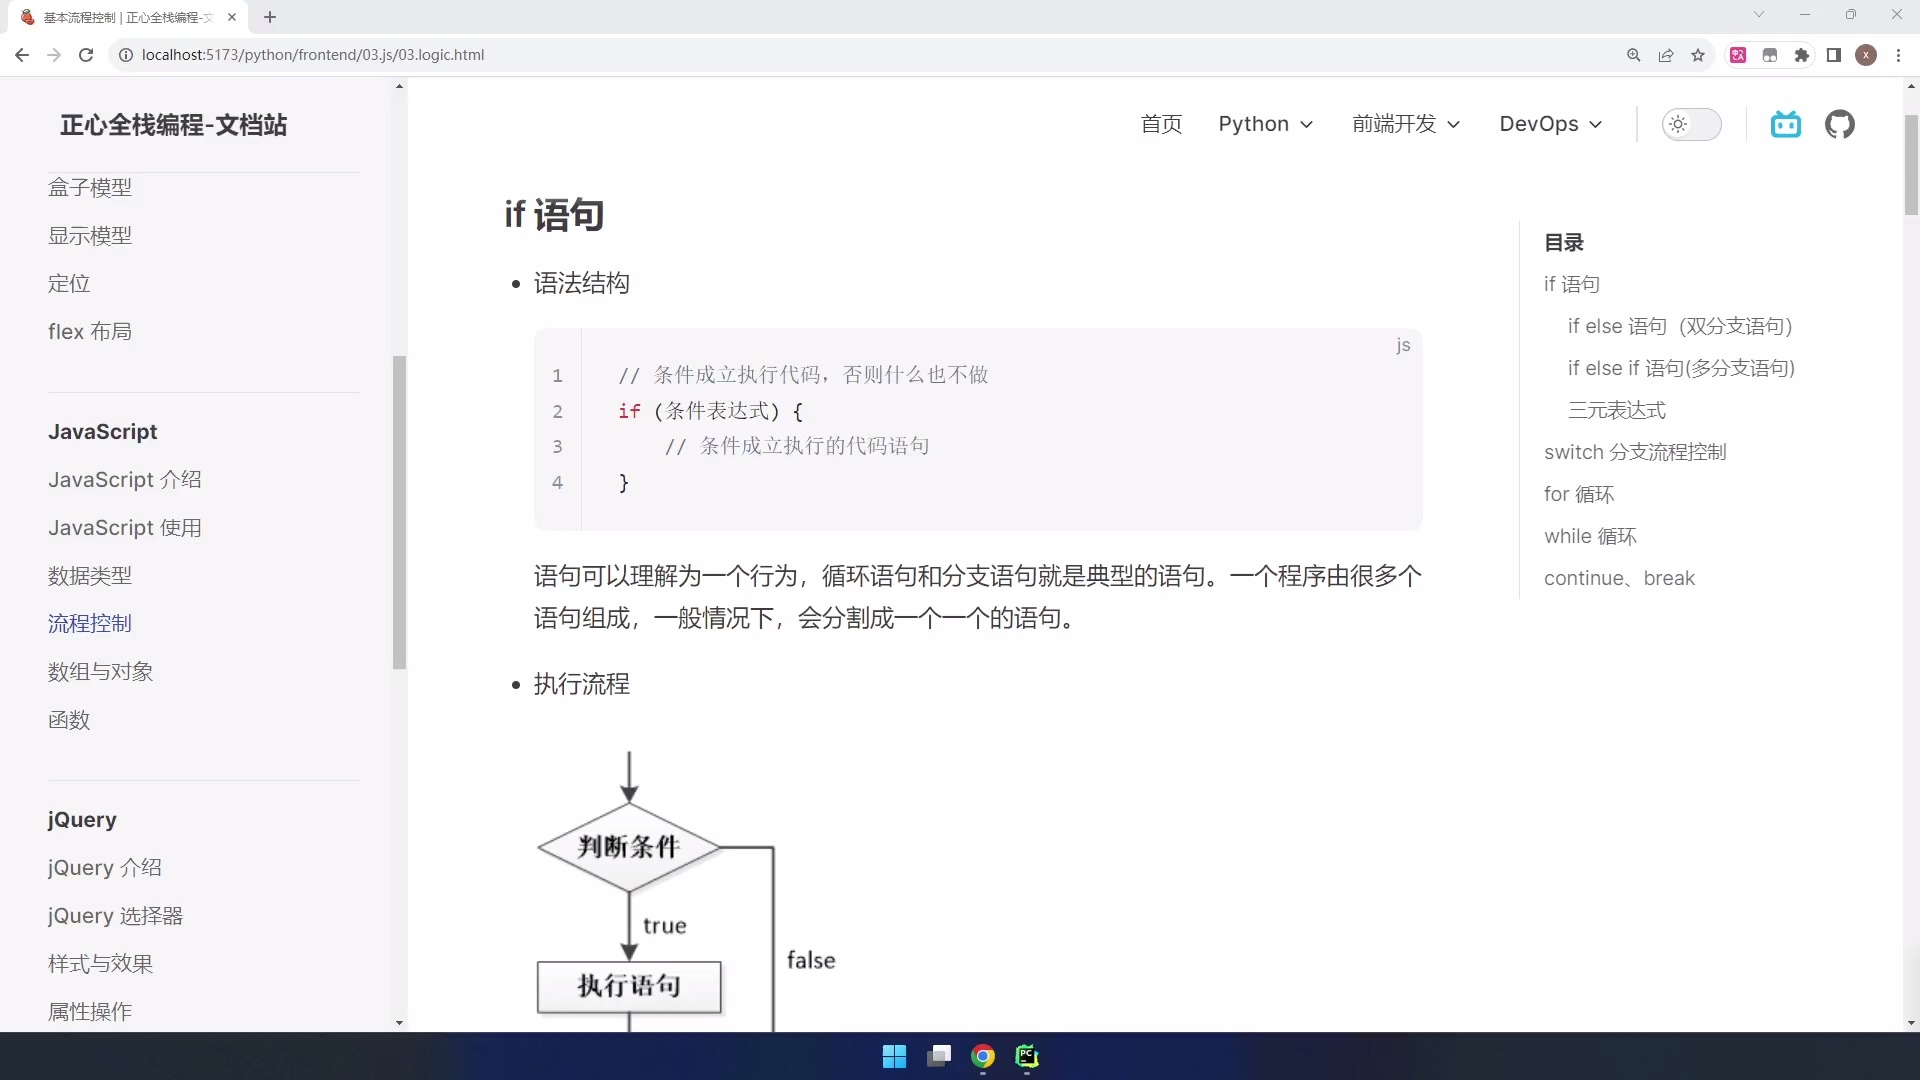The image size is (1920, 1080).
Task: Open Windows Start menu
Action: 894,1056
